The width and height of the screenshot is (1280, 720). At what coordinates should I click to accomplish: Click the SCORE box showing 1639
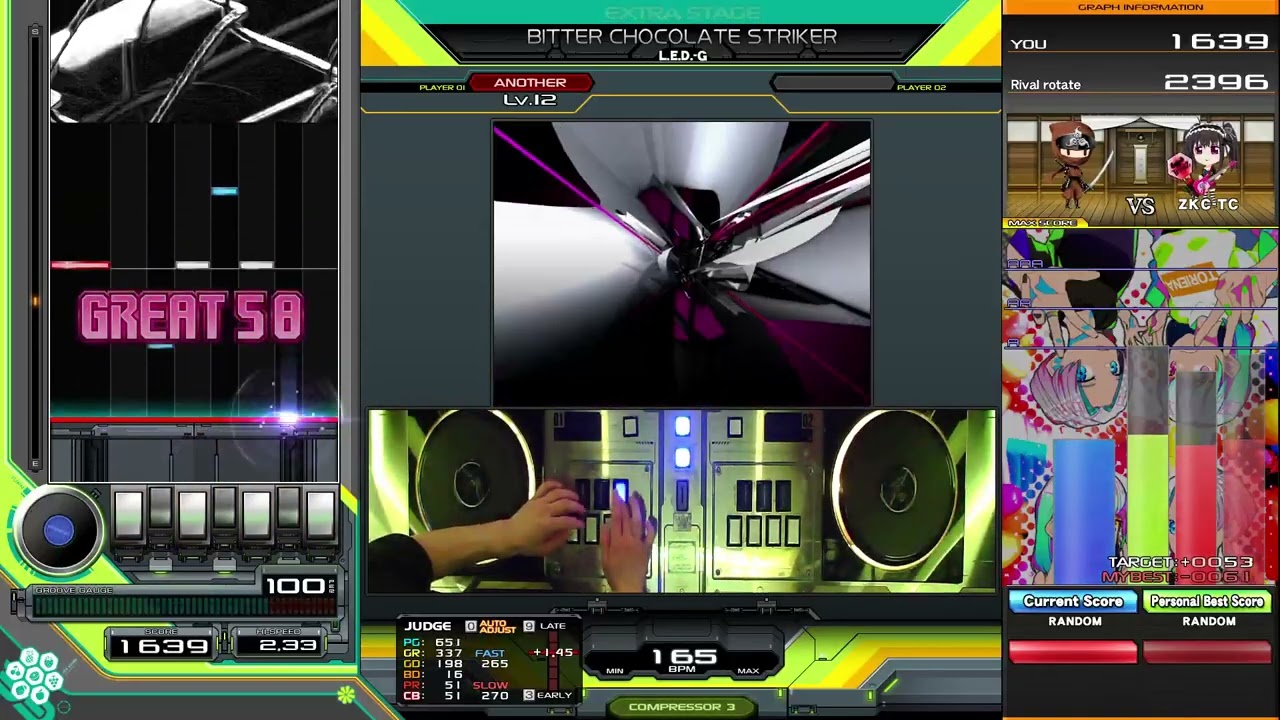163,645
